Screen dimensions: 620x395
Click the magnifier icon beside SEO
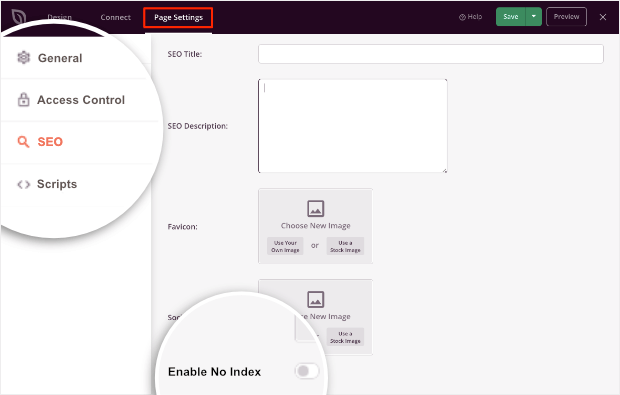pyautogui.click(x=23, y=142)
